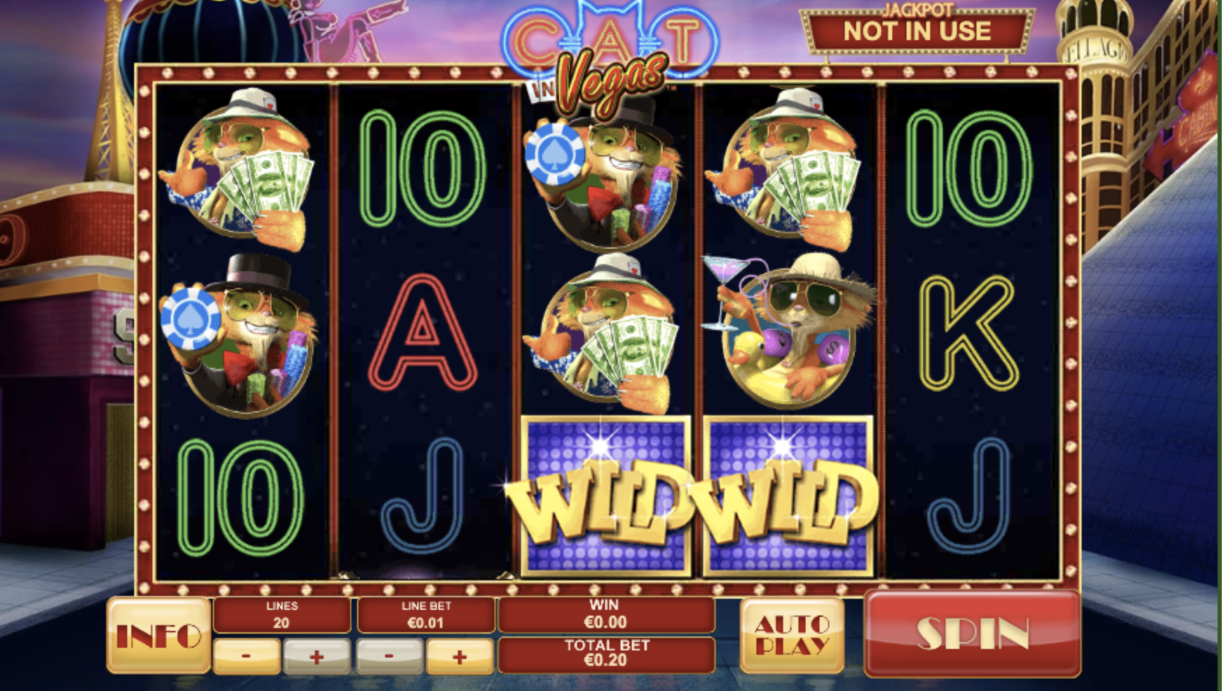Lower line bet with the minus button

coord(389,656)
